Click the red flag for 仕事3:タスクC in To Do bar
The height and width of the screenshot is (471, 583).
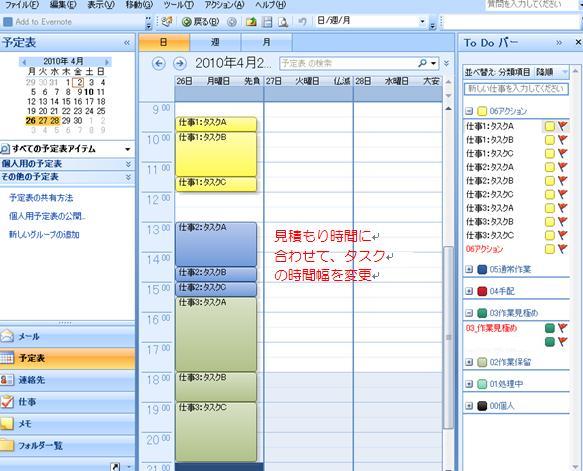coord(563,236)
